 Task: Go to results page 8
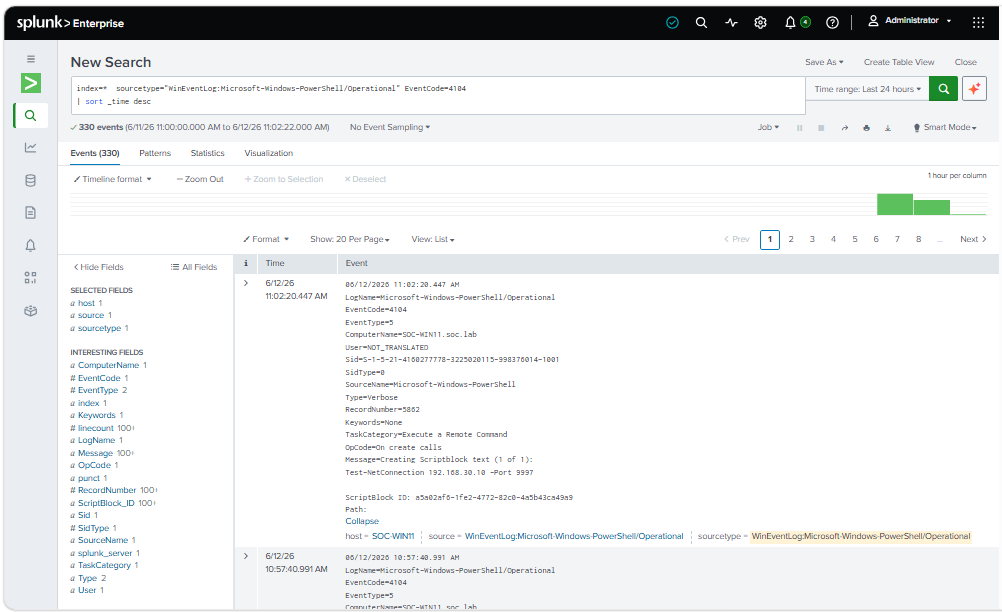pos(918,239)
